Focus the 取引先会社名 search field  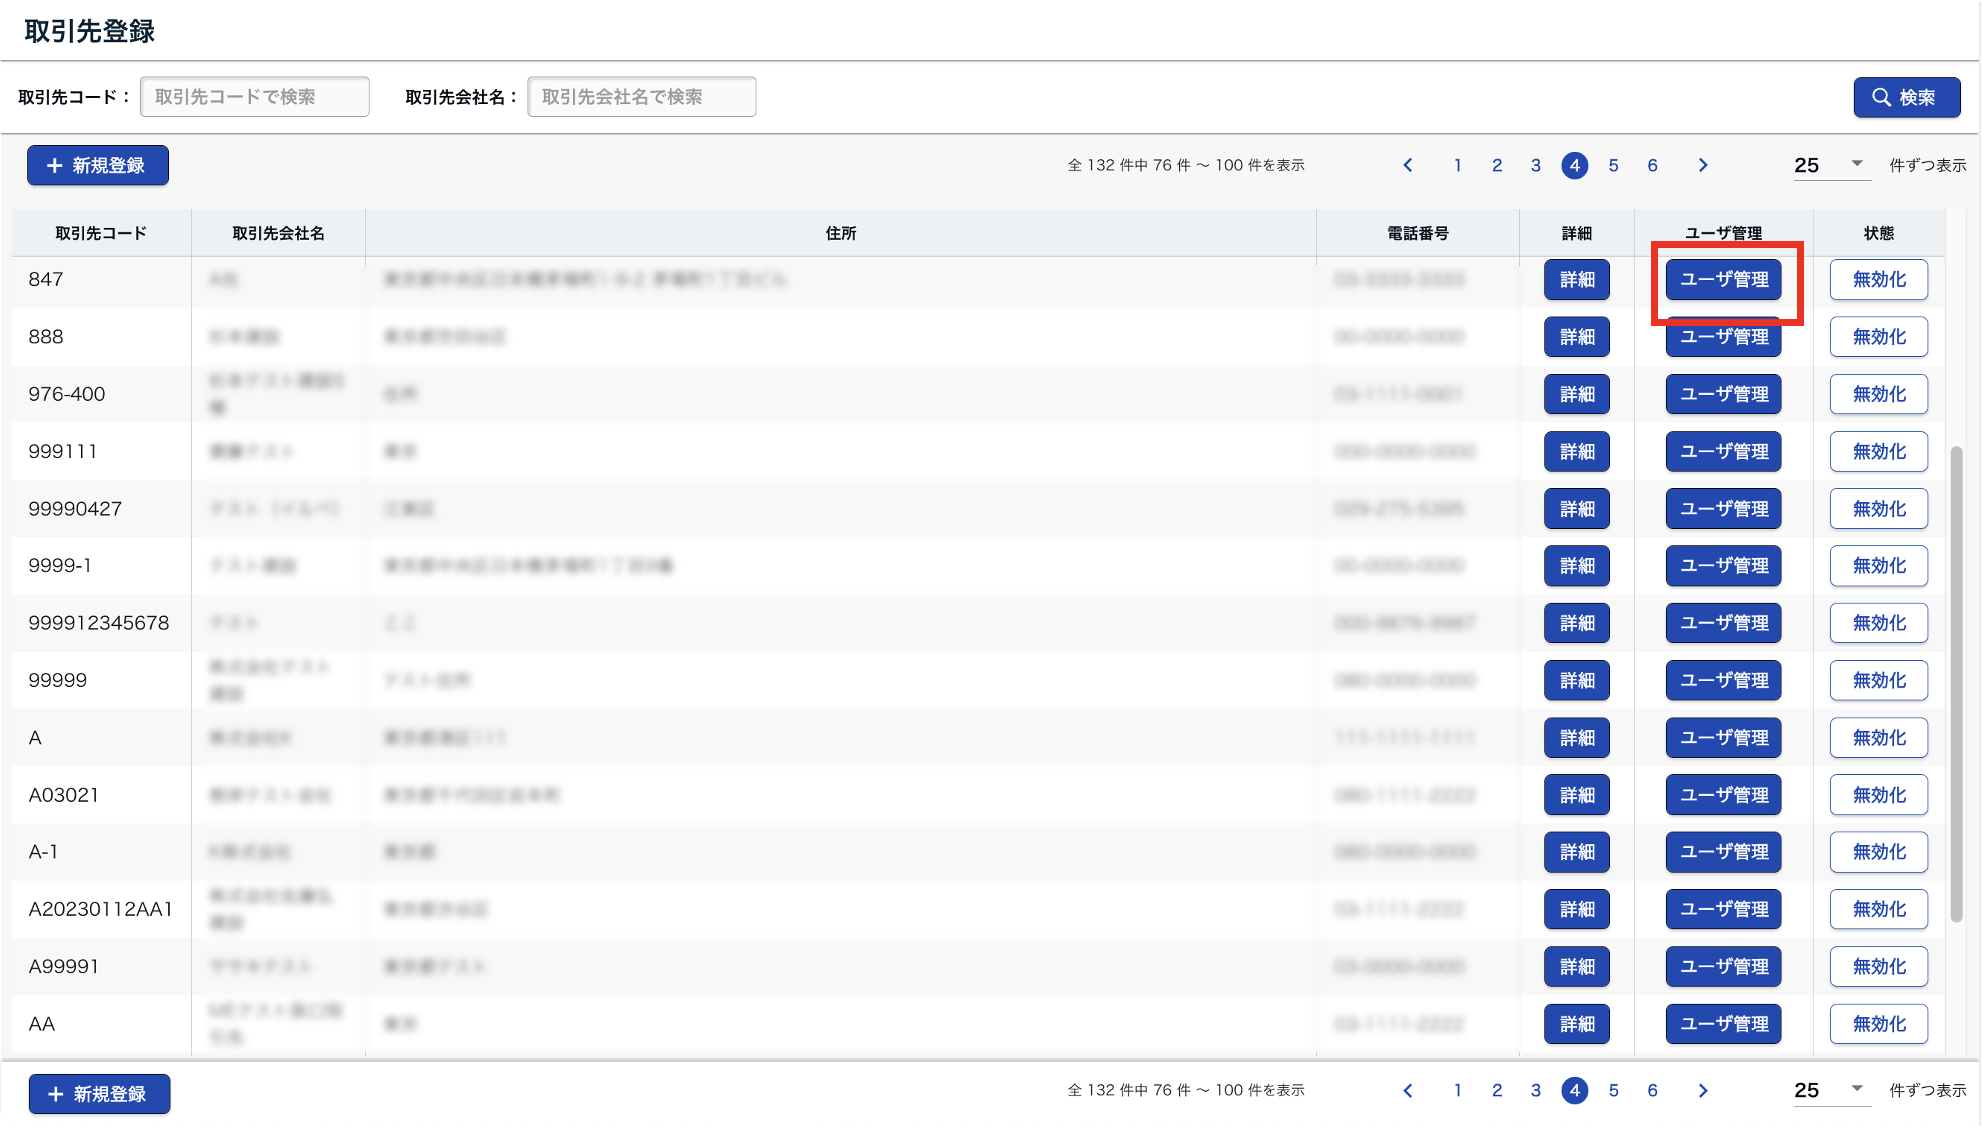pos(641,97)
